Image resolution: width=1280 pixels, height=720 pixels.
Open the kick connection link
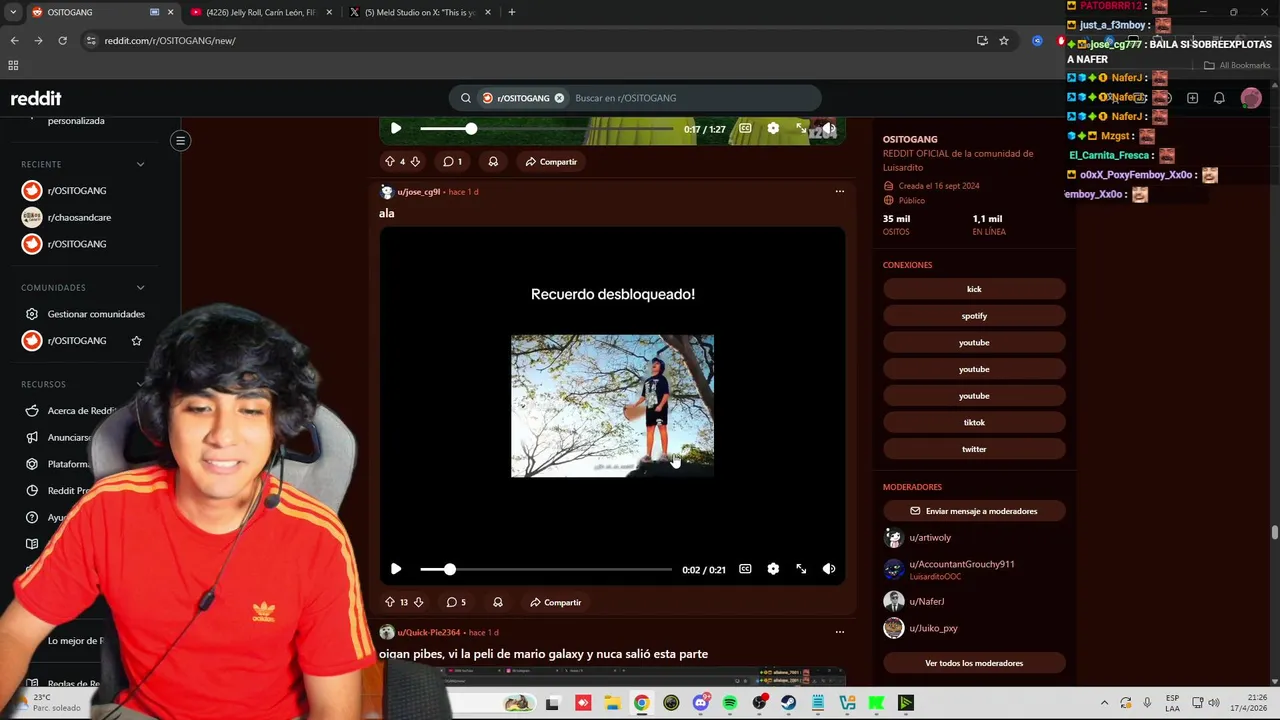pos(974,289)
